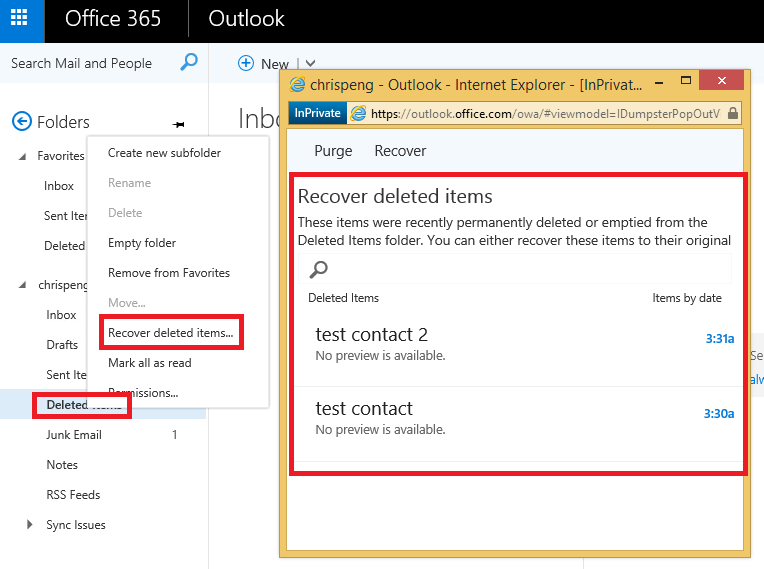Click Recover in the popup window
This screenshot has width=764, height=569.
[x=400, y=151]
